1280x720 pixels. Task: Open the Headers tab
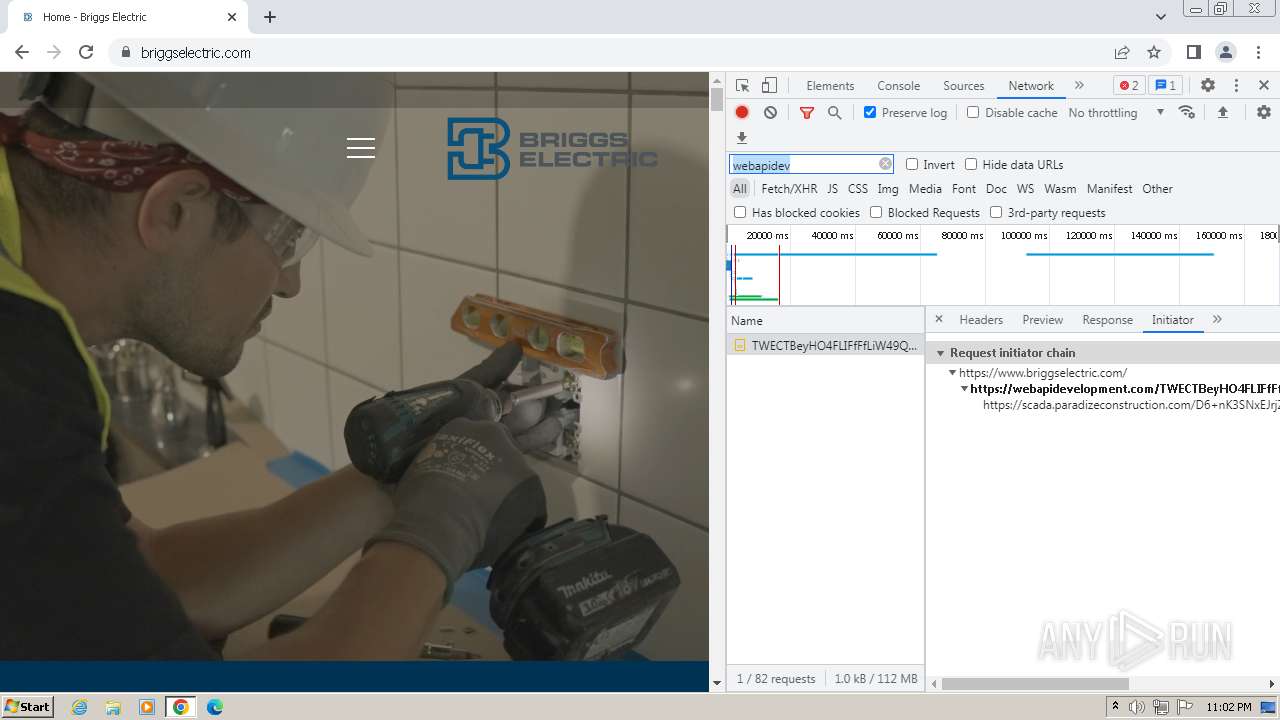(x=981, y=319)
